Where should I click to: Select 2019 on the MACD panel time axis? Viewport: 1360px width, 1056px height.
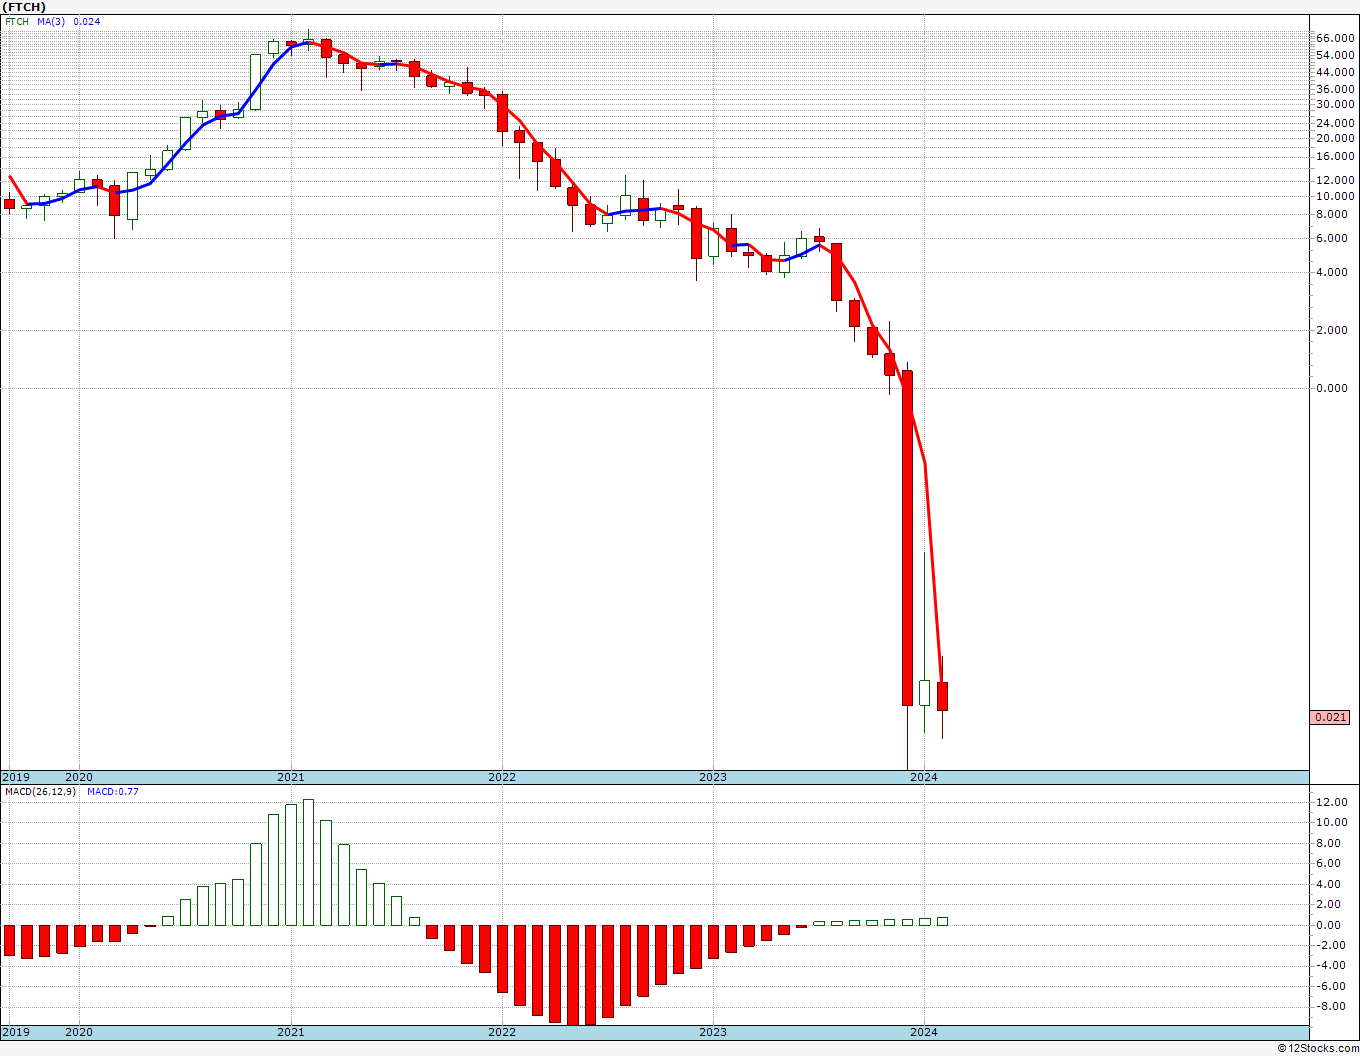point(15,1032)
